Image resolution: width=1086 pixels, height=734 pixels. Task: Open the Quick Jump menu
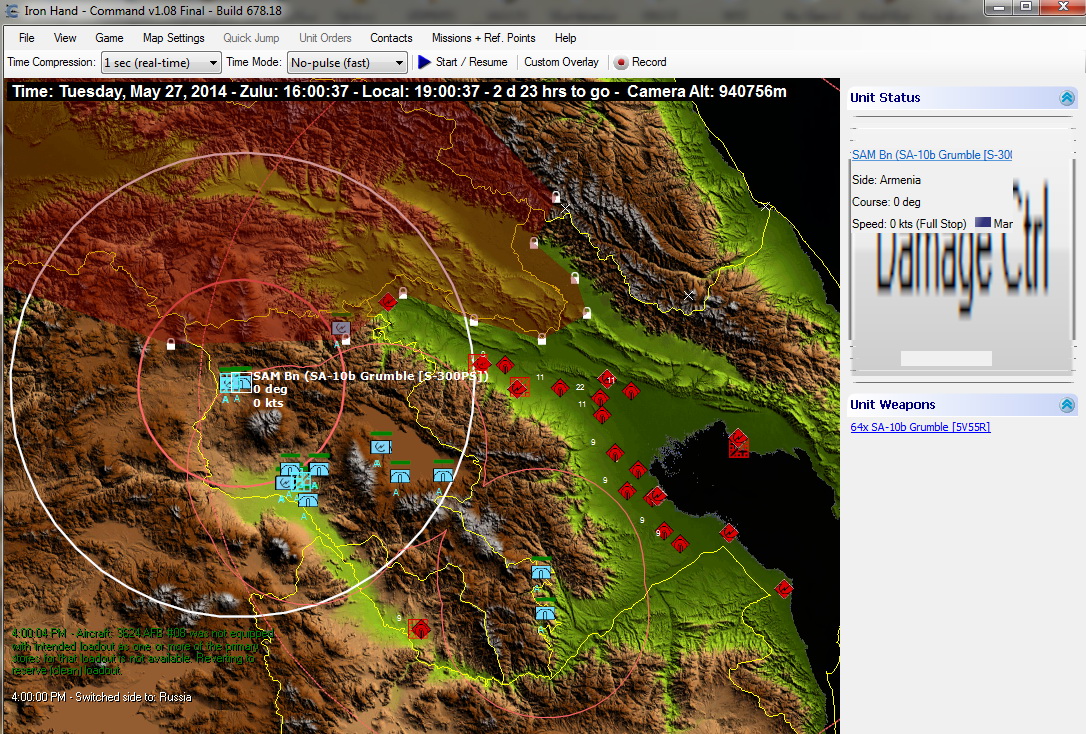pyautogui.click(x=251, y=38)
